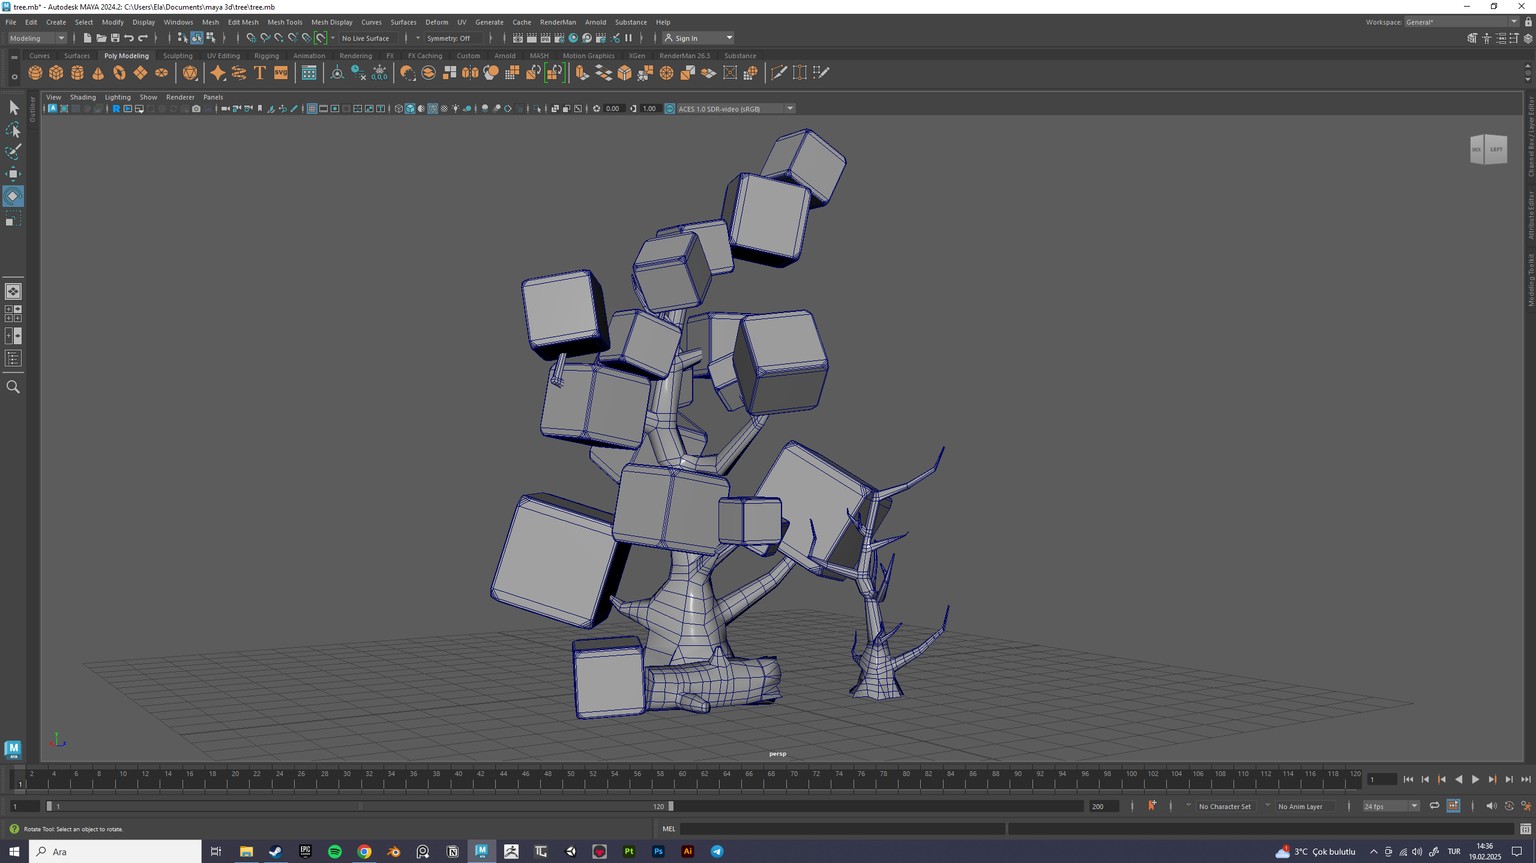
Task: Open the Modeling menu set dropdown
Action: 37,38
